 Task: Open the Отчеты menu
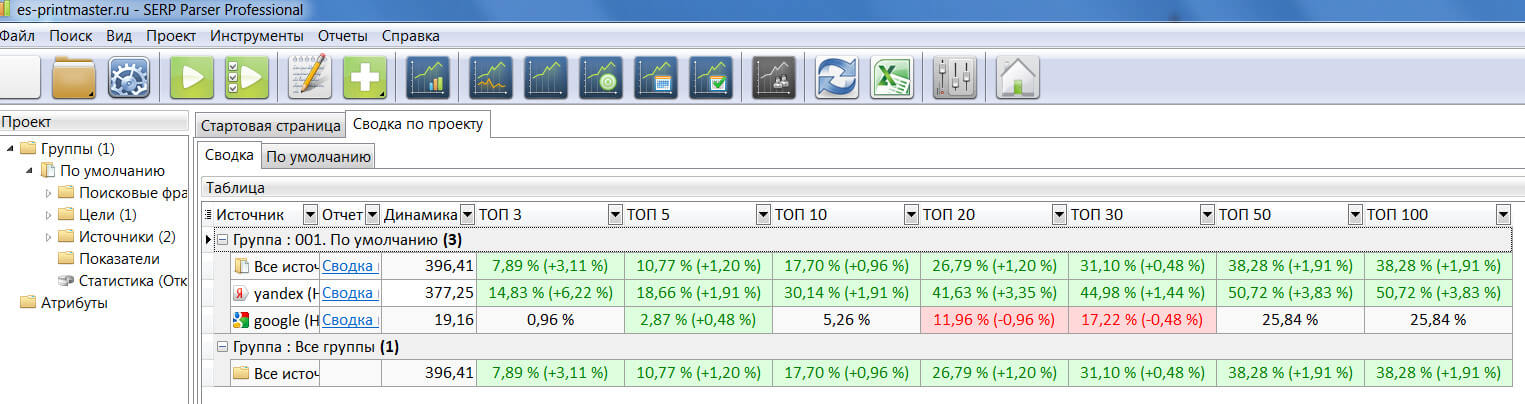pyautogui.click(x=343, y=35)
